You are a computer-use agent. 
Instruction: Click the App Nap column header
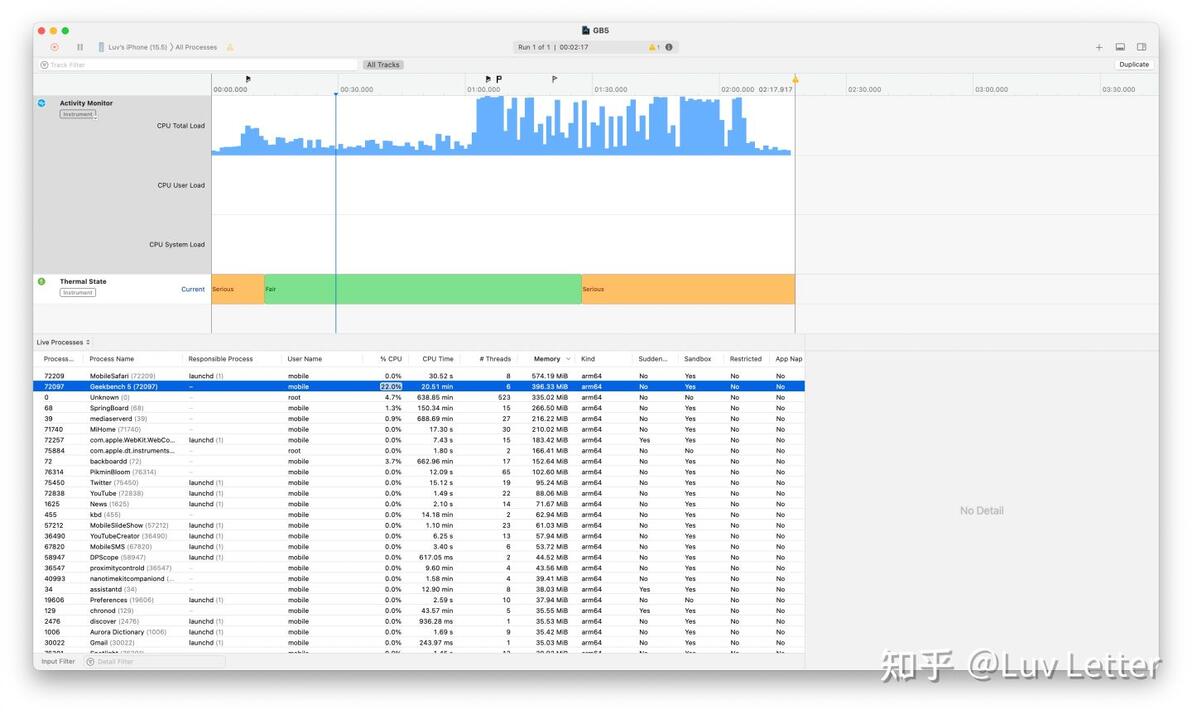pyautogui.click(x=788, y=359)
